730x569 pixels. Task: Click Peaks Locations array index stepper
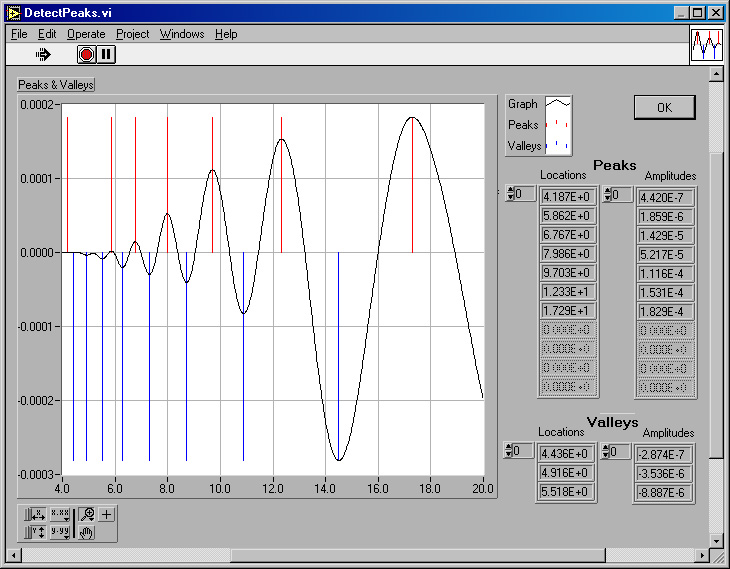(x=510, y=194)
